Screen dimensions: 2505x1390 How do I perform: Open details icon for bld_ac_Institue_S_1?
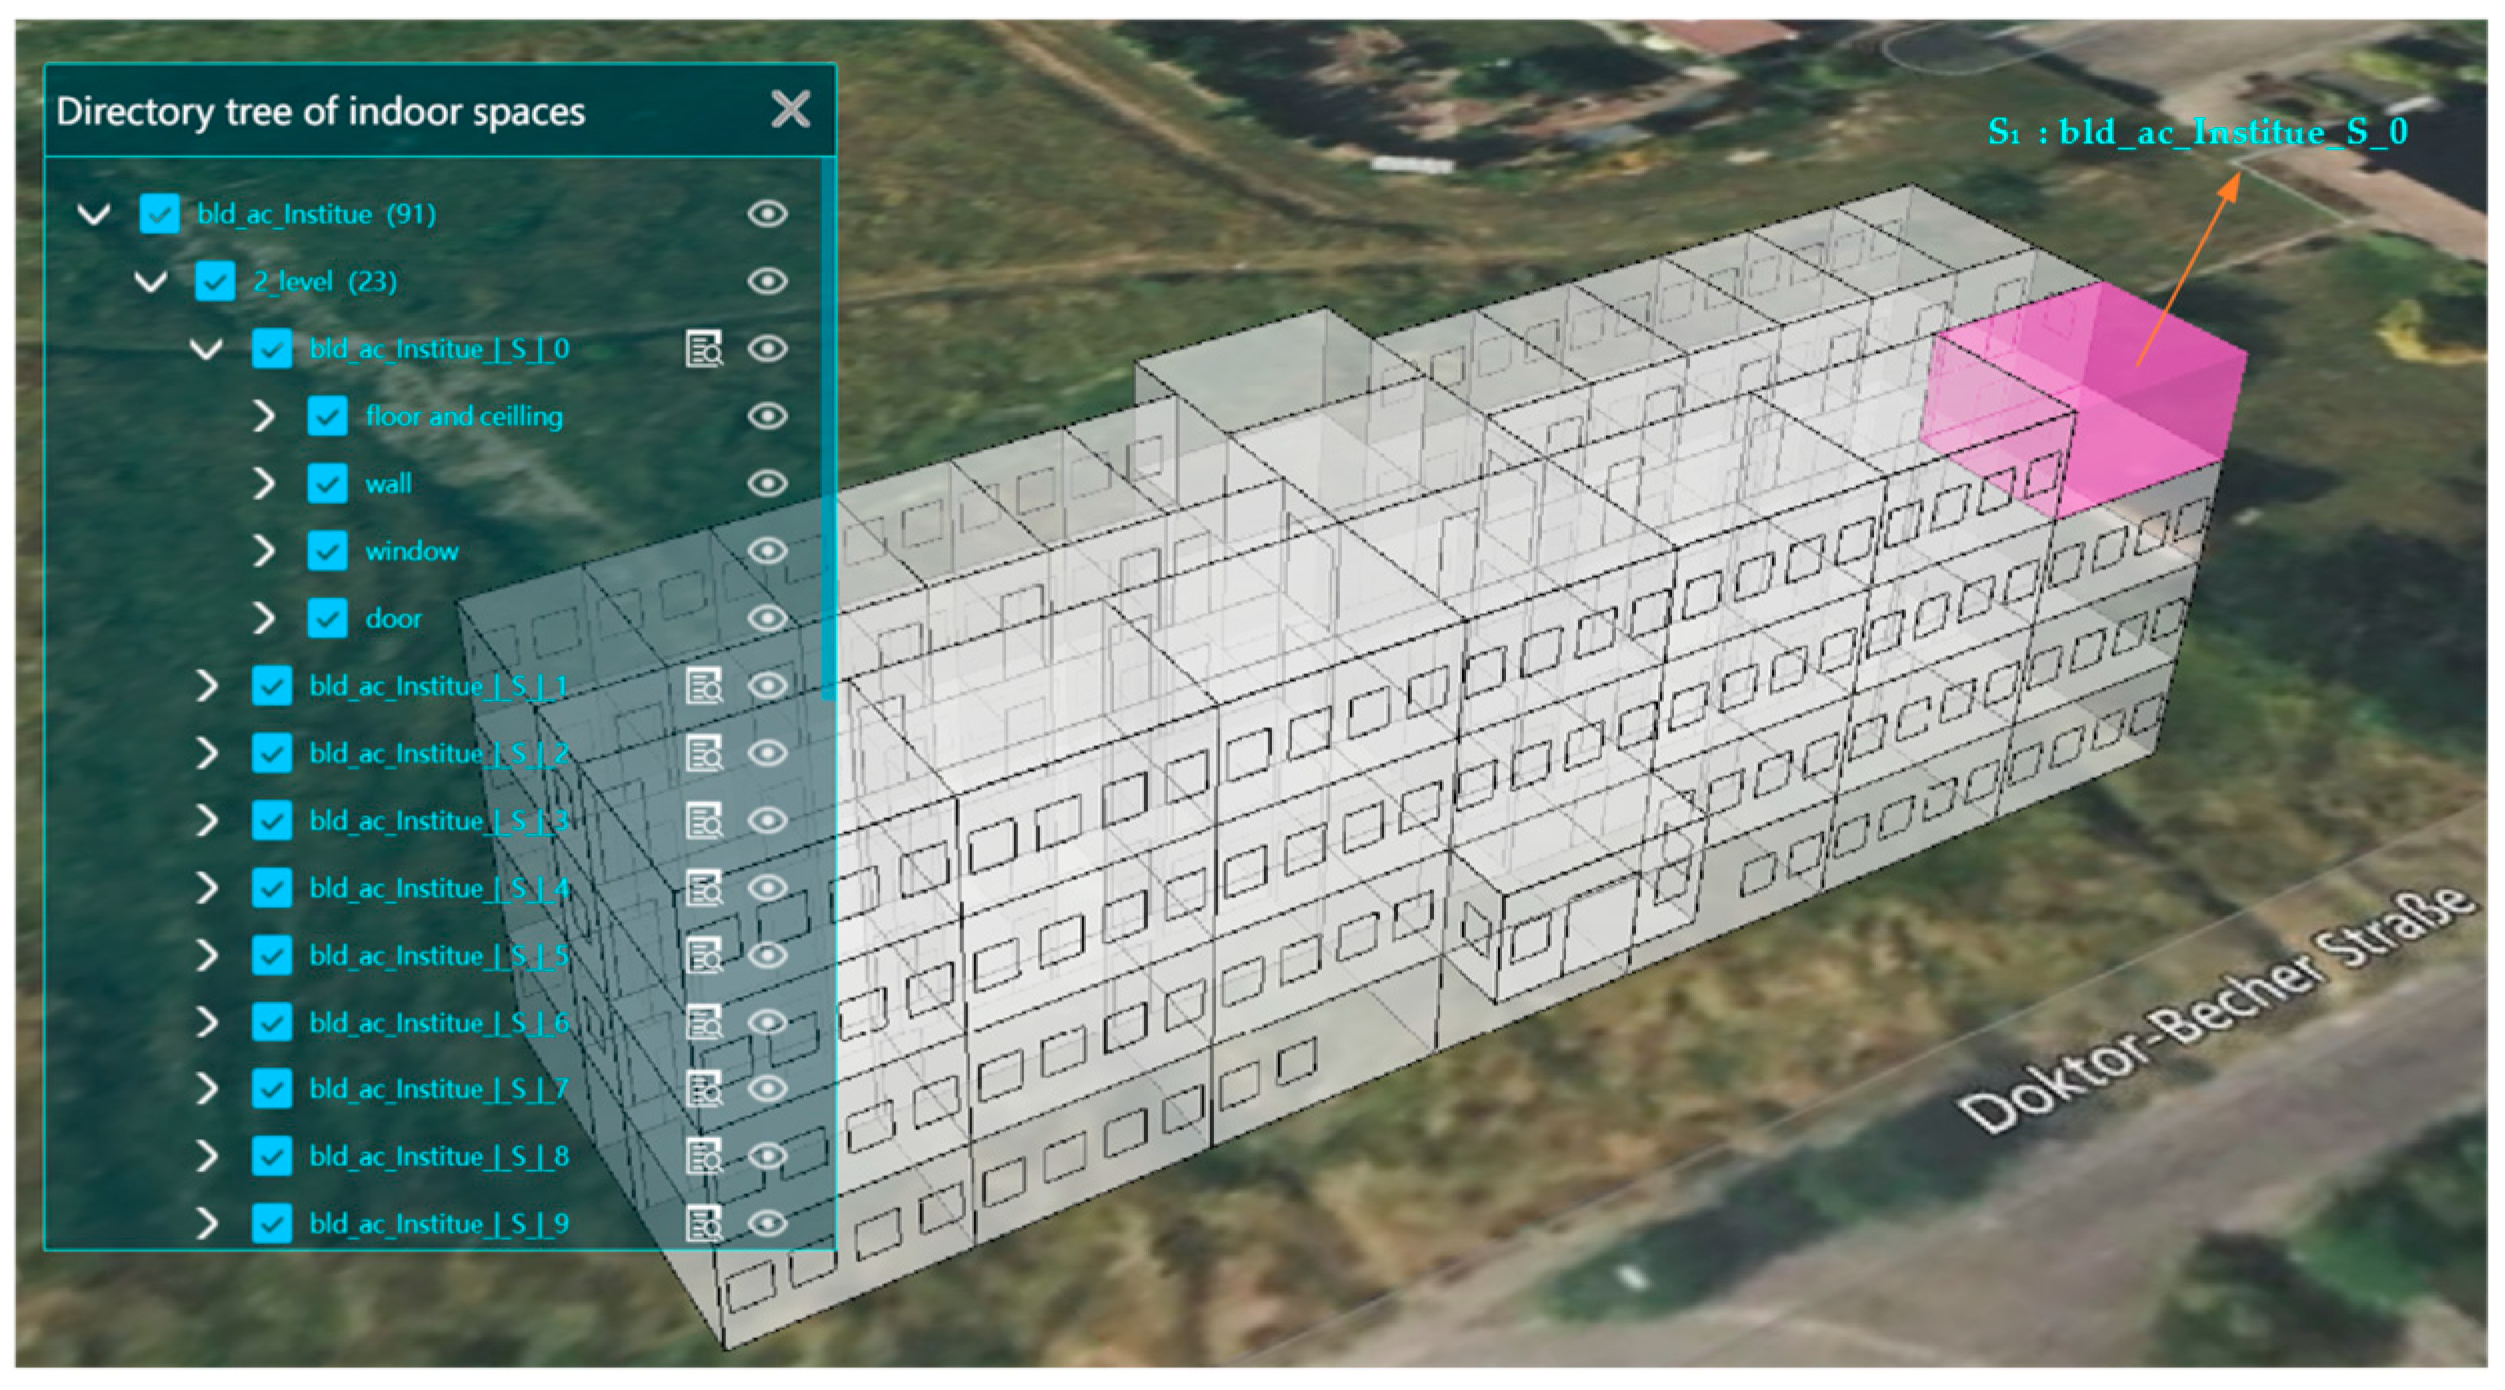pos(703,687)
